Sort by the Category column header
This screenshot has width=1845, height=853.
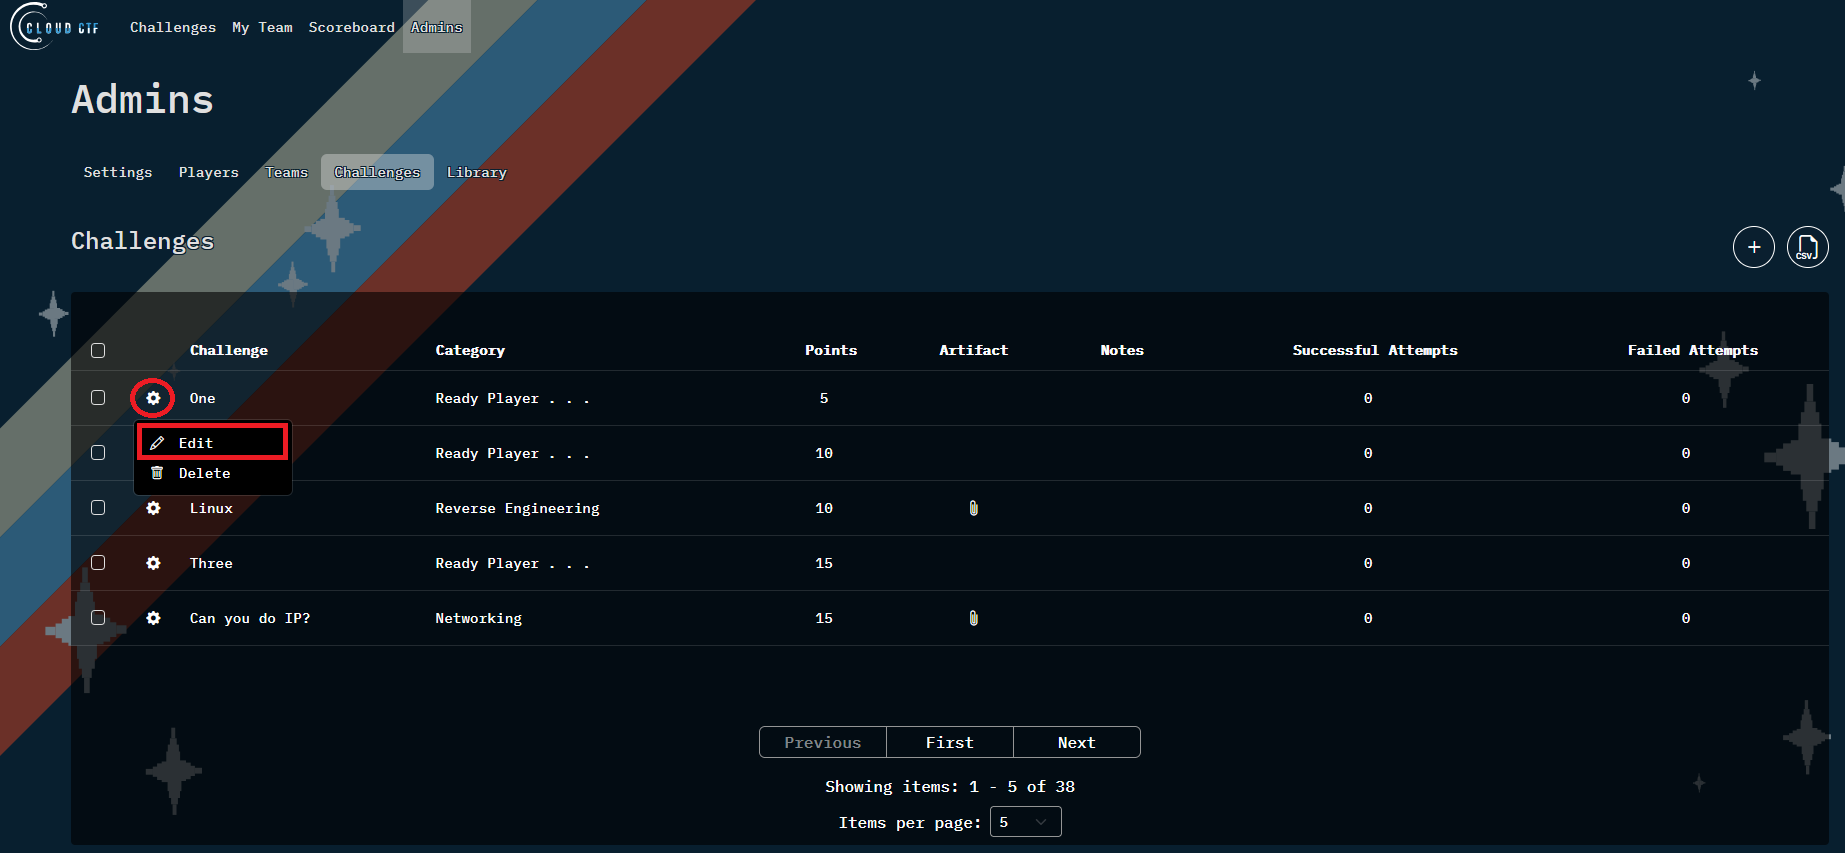[x=470, y=350]
